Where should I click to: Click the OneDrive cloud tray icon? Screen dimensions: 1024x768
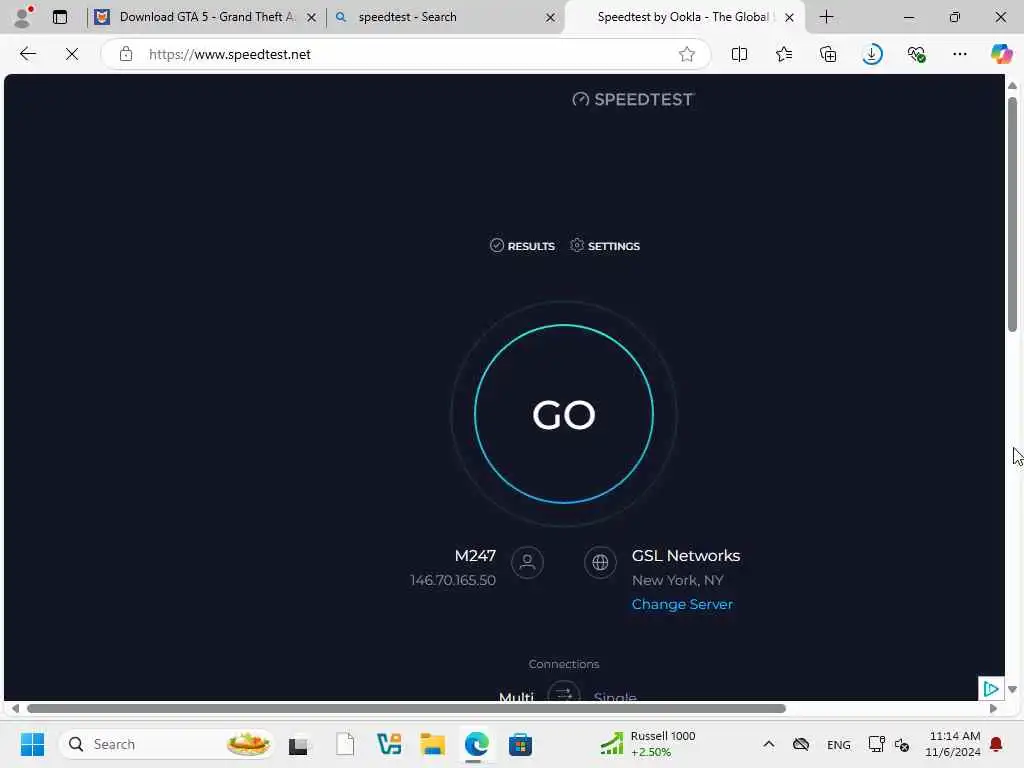coord(801,744)
